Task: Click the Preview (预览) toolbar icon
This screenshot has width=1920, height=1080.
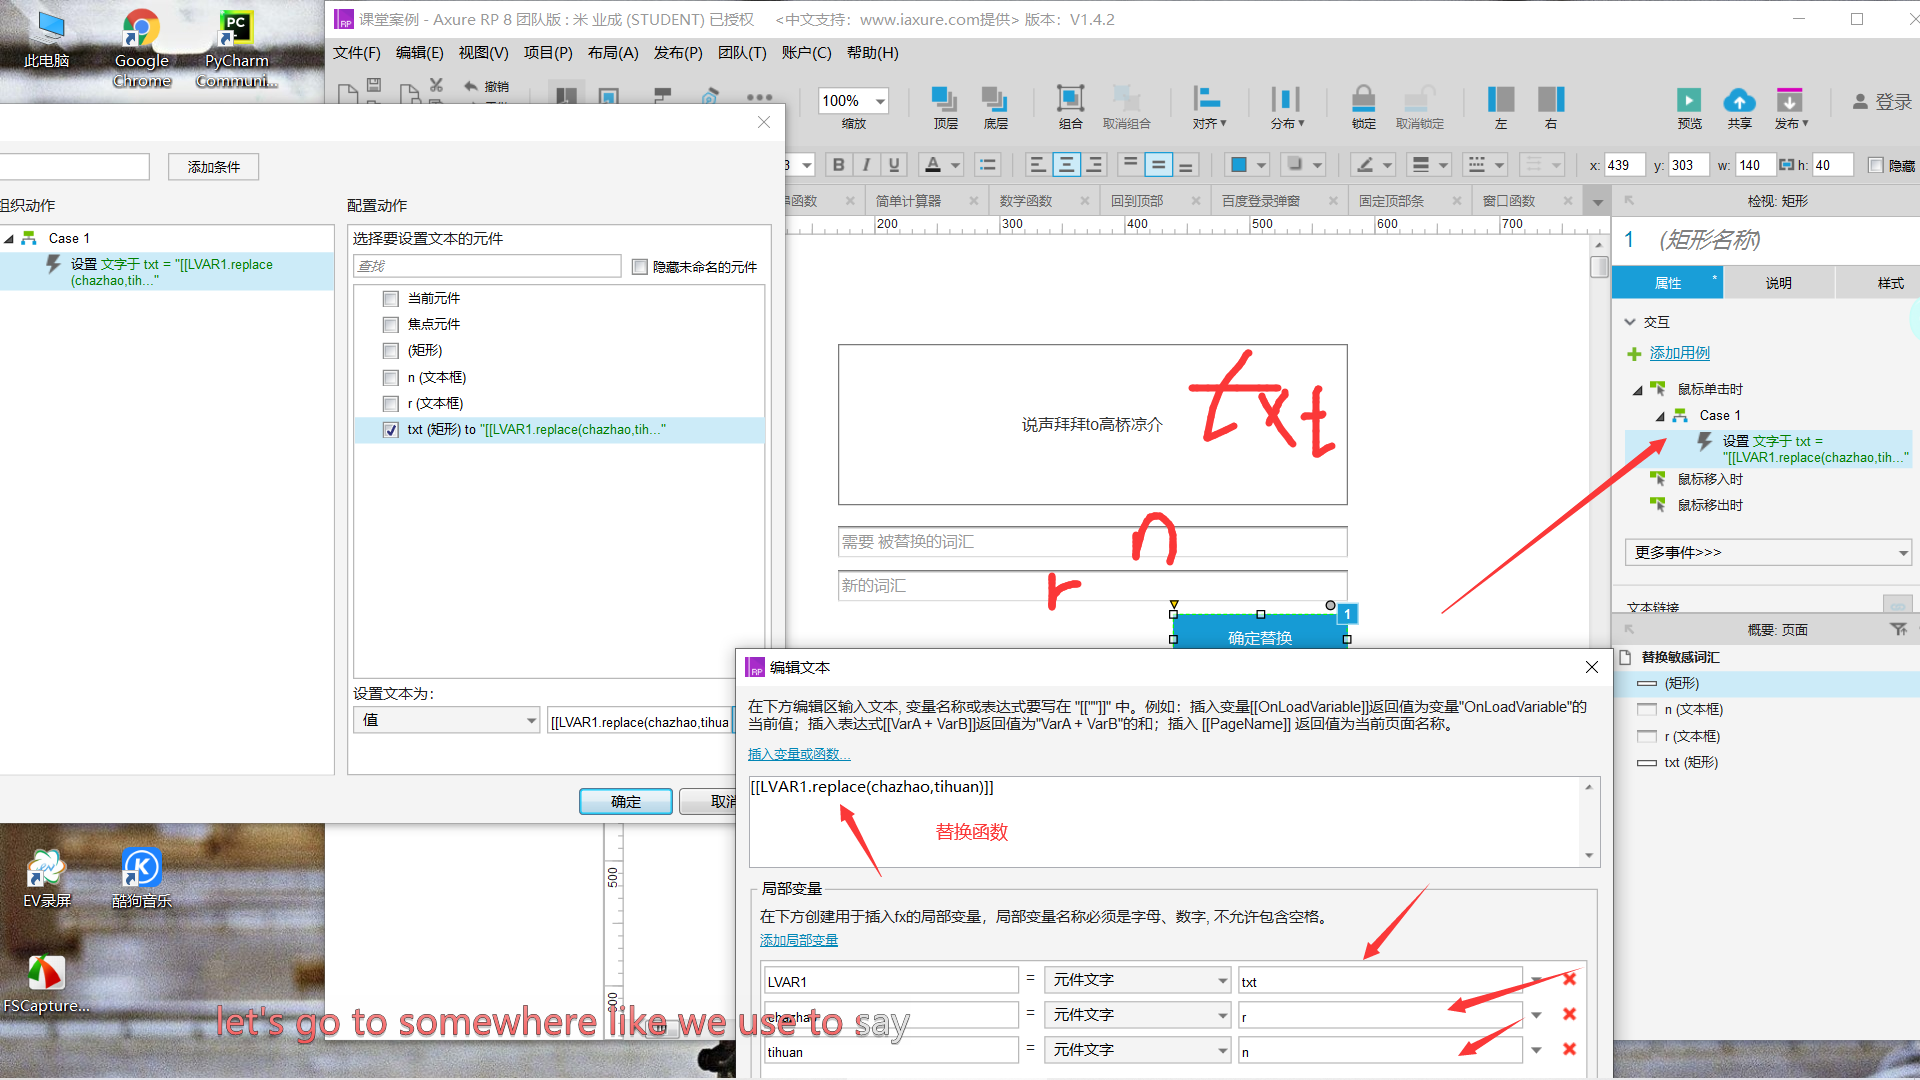Action: tap(1688, 100)
